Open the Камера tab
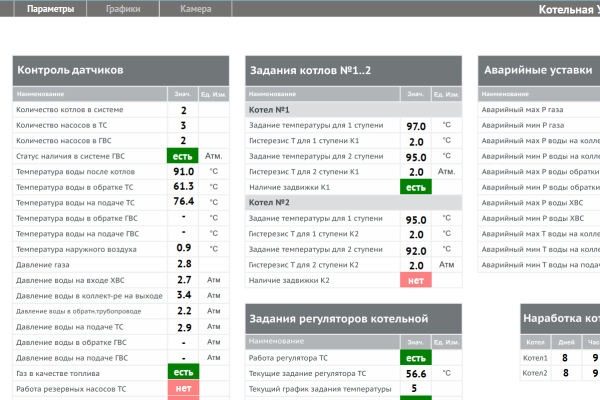This screenshot has height=400, width=600. tap(195, 8)
